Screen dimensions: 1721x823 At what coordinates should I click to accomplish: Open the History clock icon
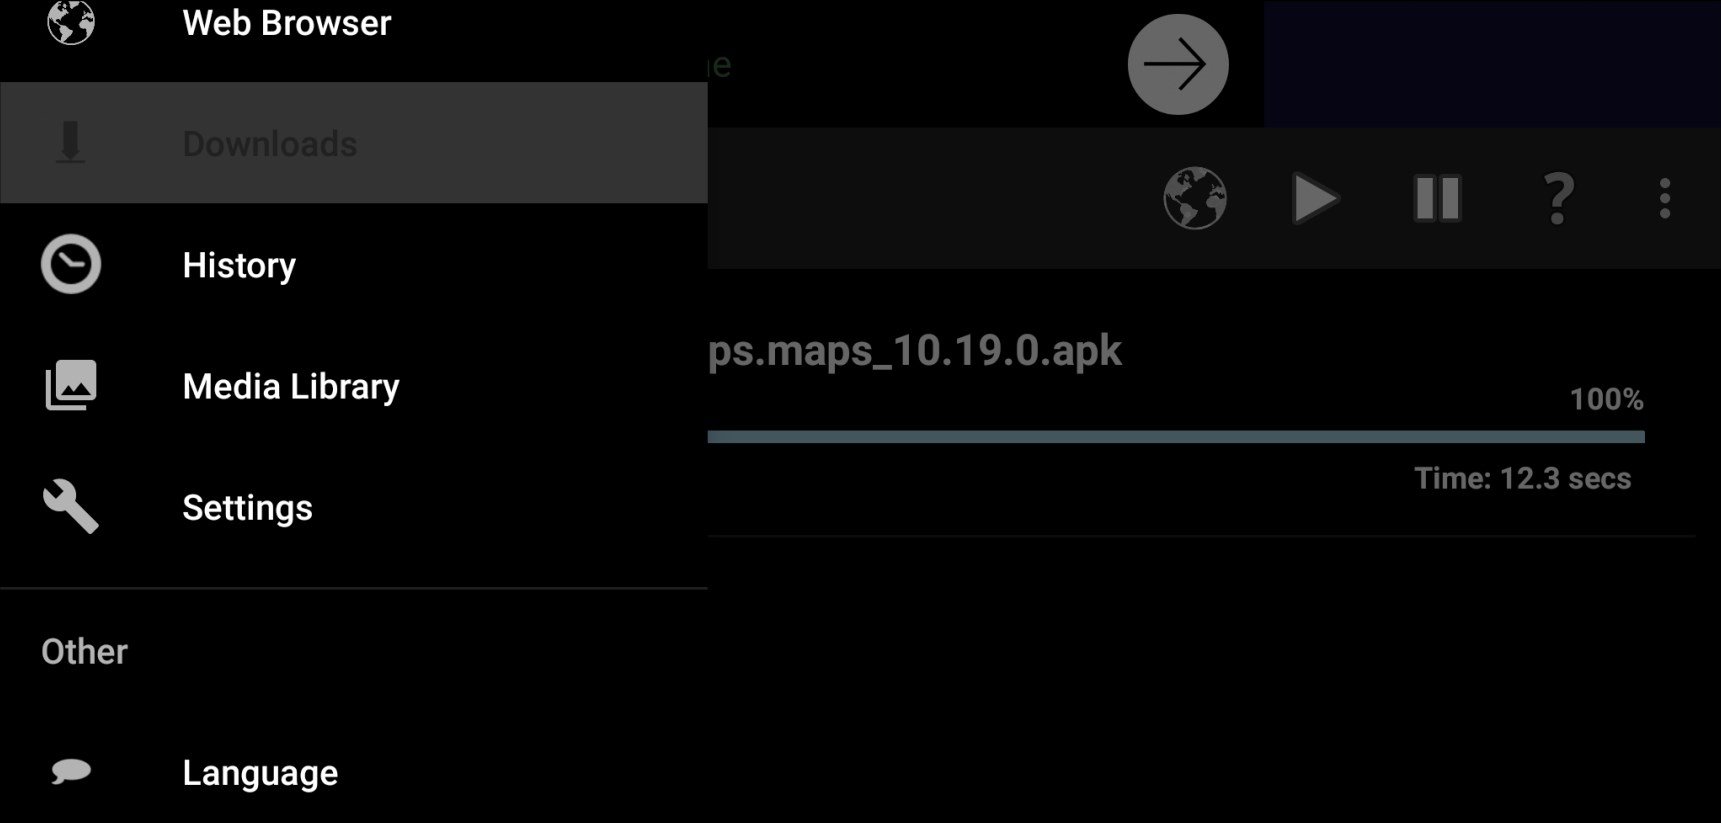click(x=70, y=265)
